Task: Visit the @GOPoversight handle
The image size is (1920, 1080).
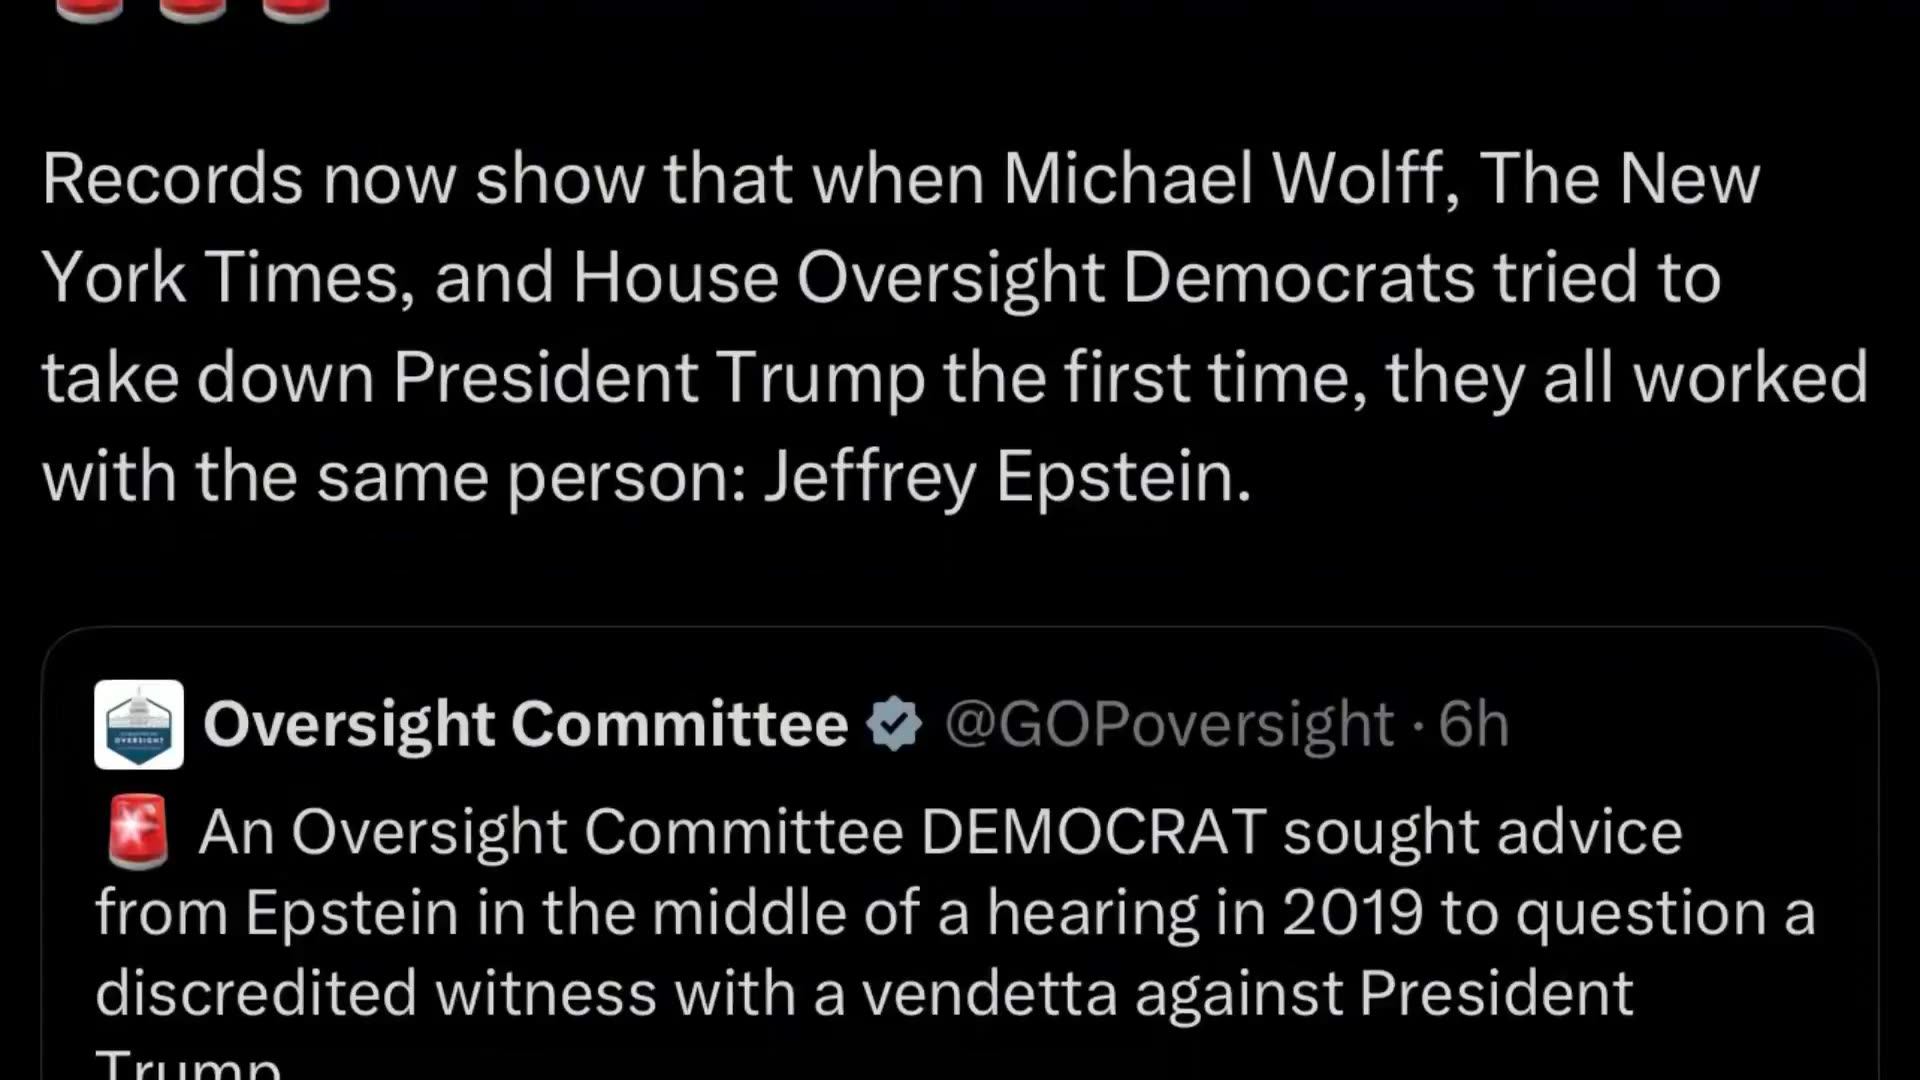Action: [x=1168, y=724]
